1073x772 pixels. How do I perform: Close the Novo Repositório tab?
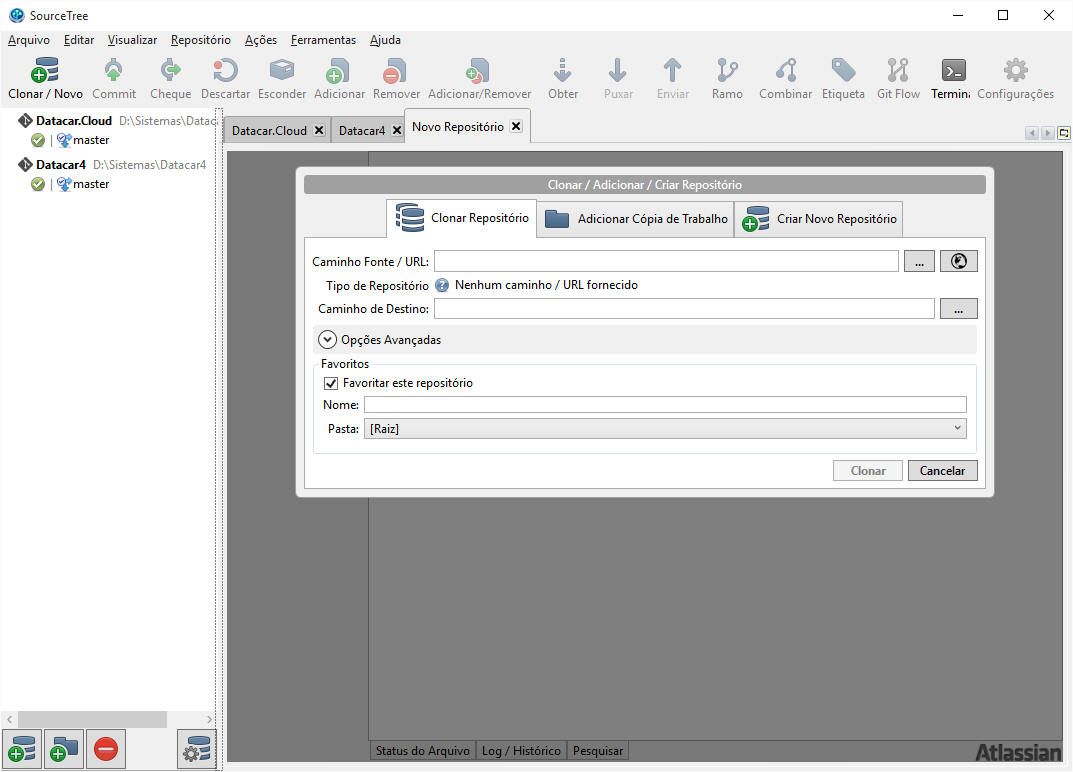pos(517,127)
